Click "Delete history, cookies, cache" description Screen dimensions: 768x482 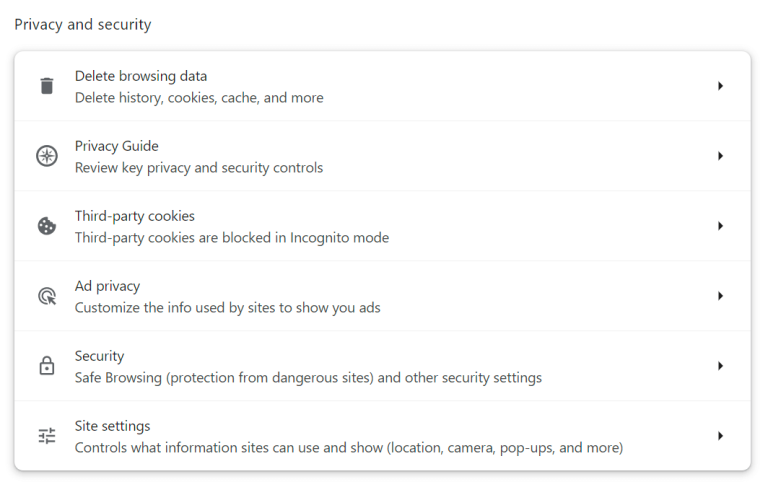[198, 98]
